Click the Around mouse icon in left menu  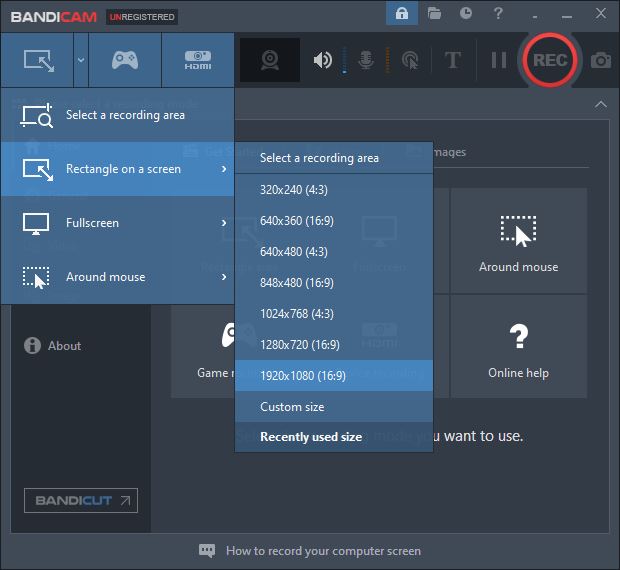36,277
